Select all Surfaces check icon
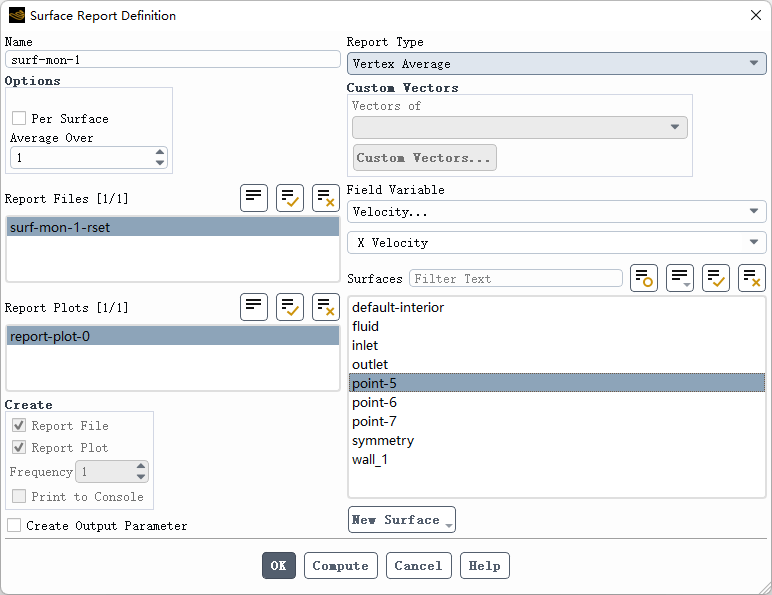The width and height of the screenshot is (772, 595). [716, 278]
